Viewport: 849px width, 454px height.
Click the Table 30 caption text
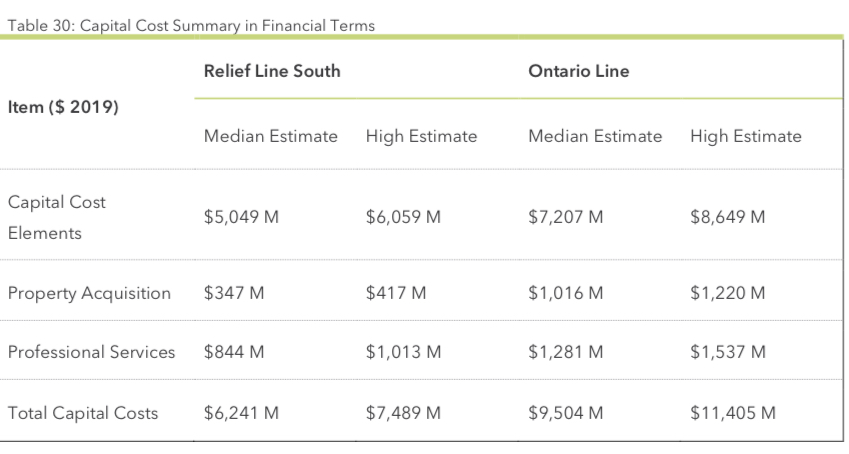pyautogui.click(x=191, y=25)
